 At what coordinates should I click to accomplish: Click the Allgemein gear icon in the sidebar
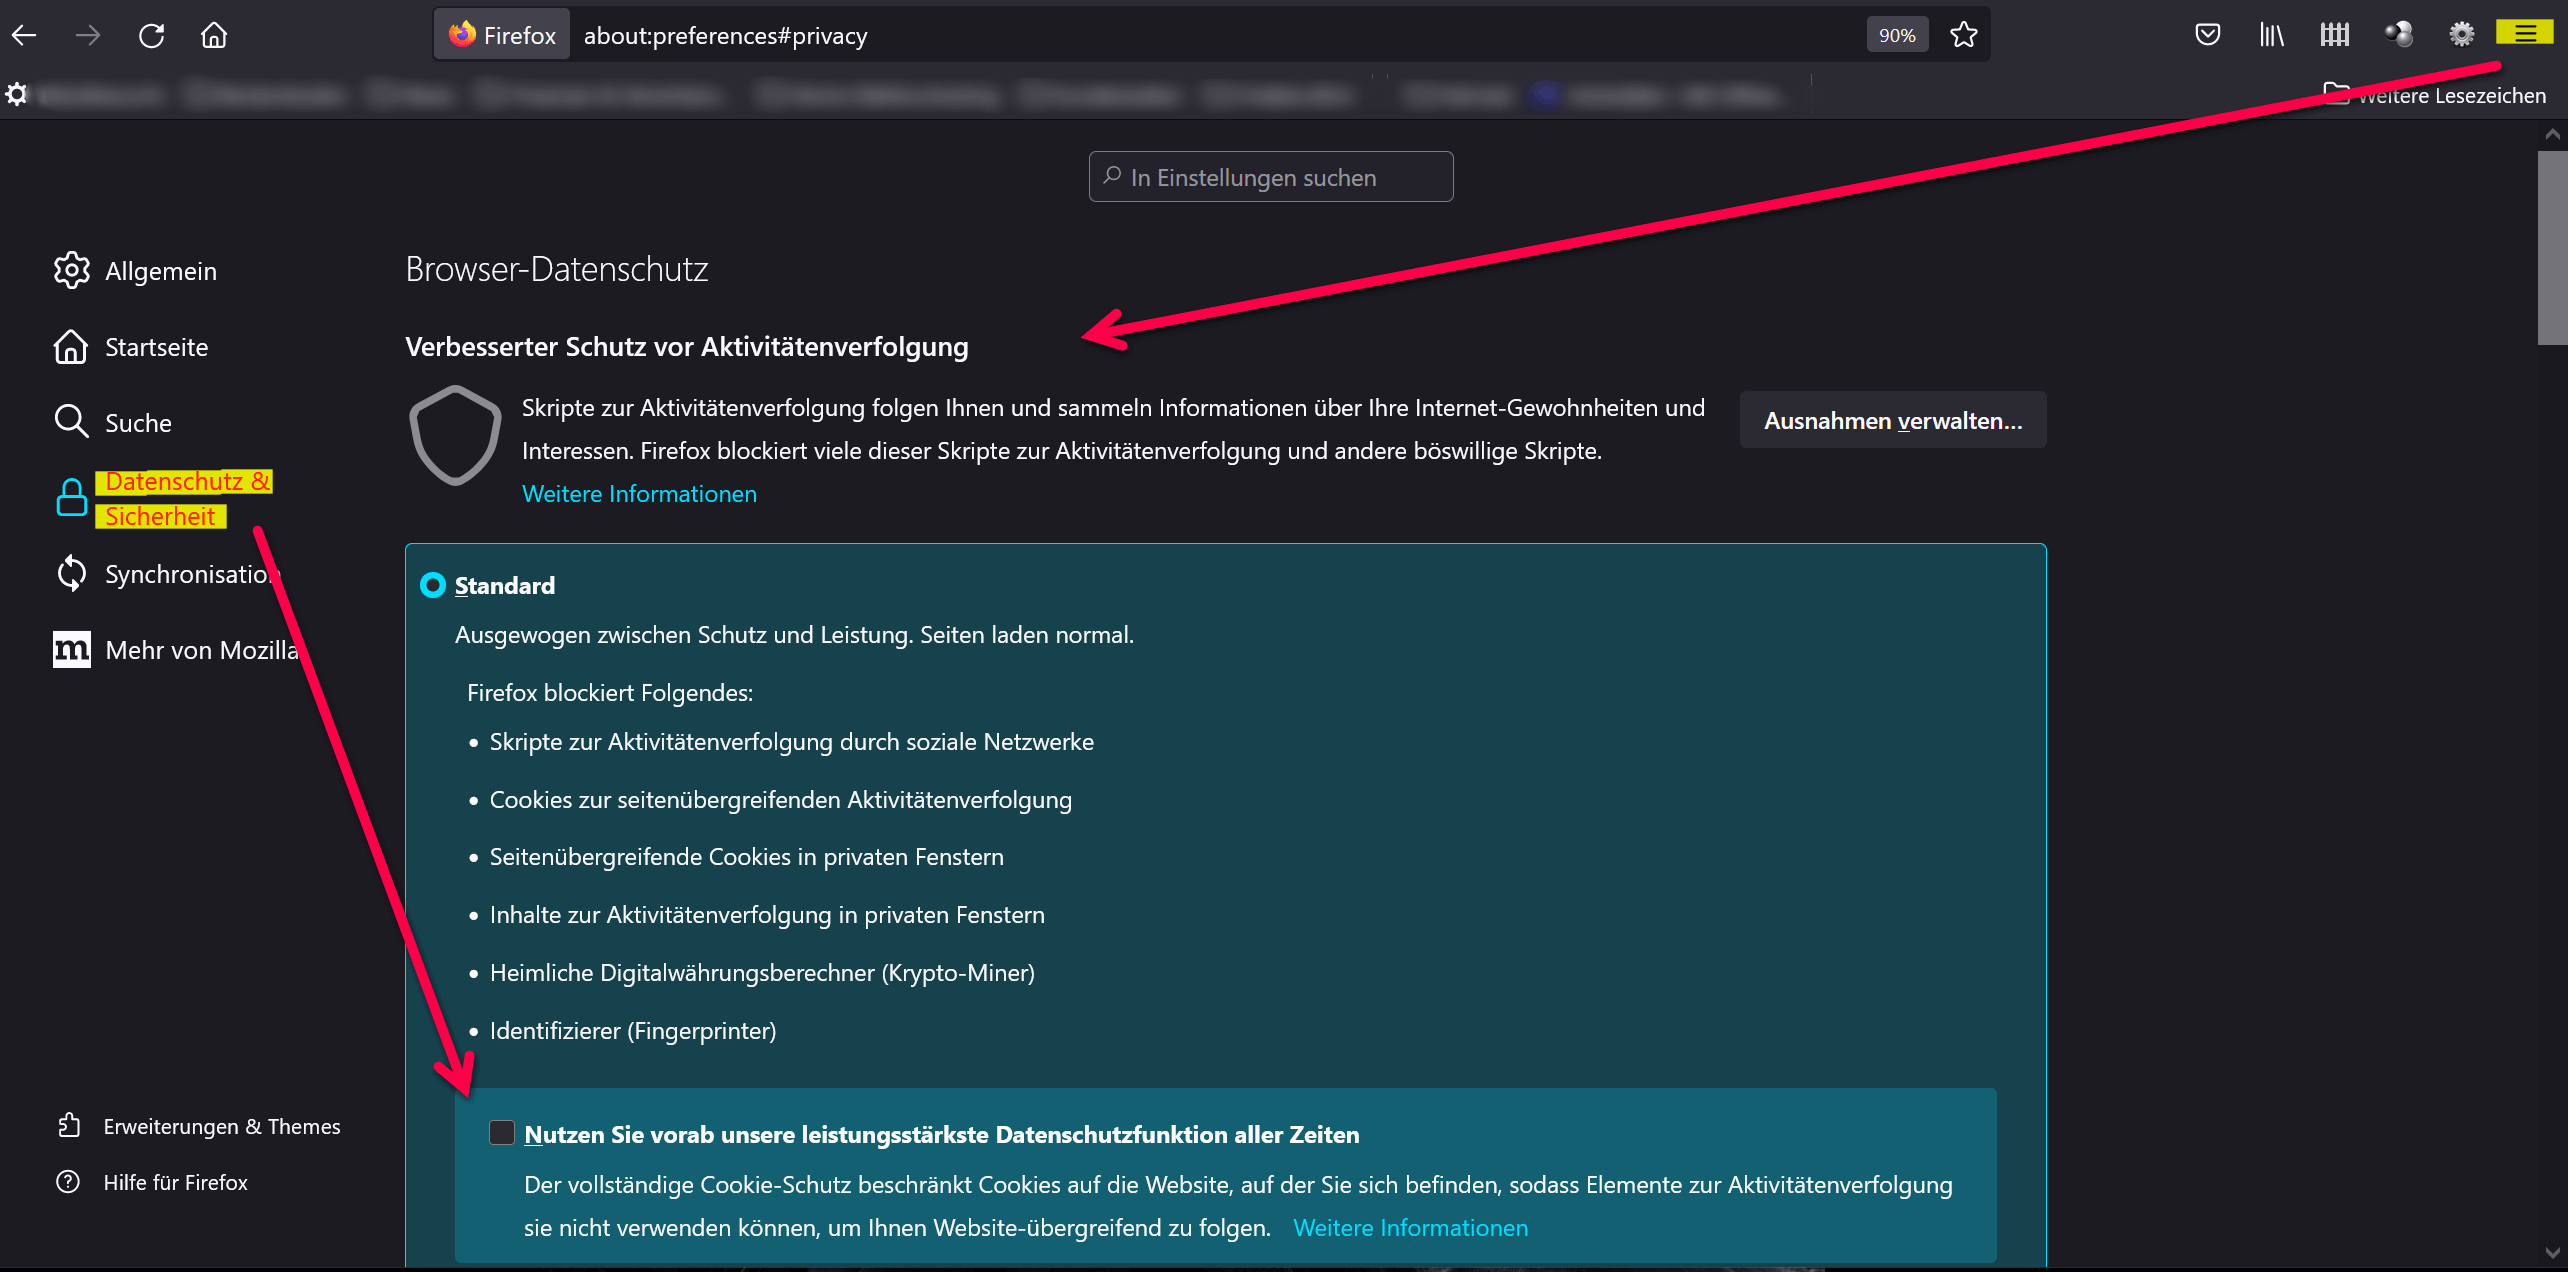tap(71, 271)
